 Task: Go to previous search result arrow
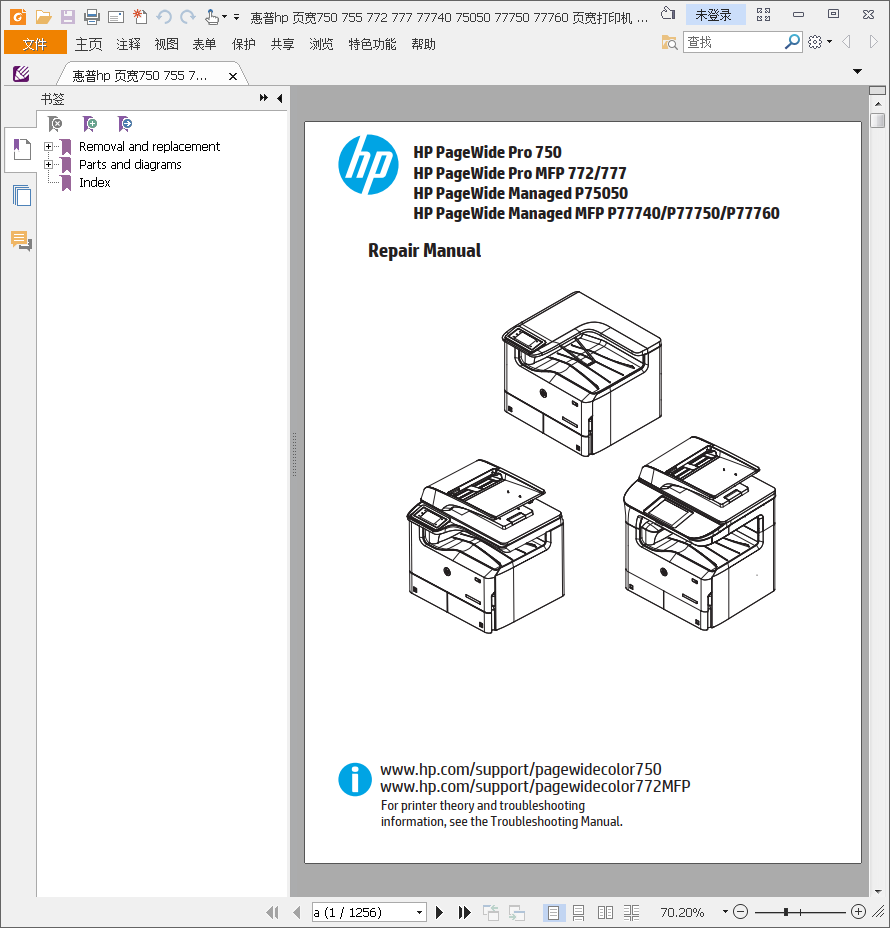pos(847,41)
